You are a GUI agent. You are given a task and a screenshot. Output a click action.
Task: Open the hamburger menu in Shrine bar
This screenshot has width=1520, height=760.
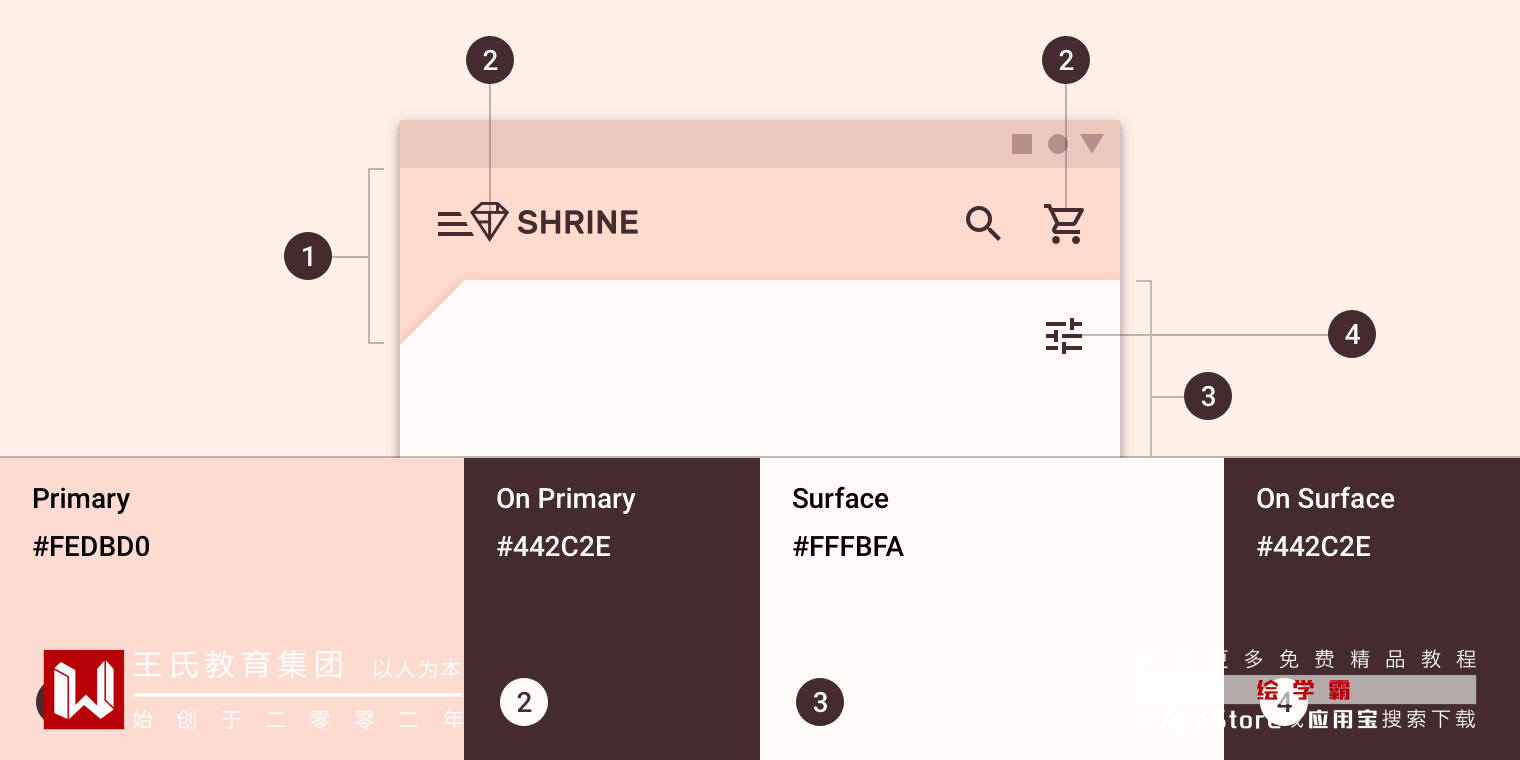click(x=453, y=223)
